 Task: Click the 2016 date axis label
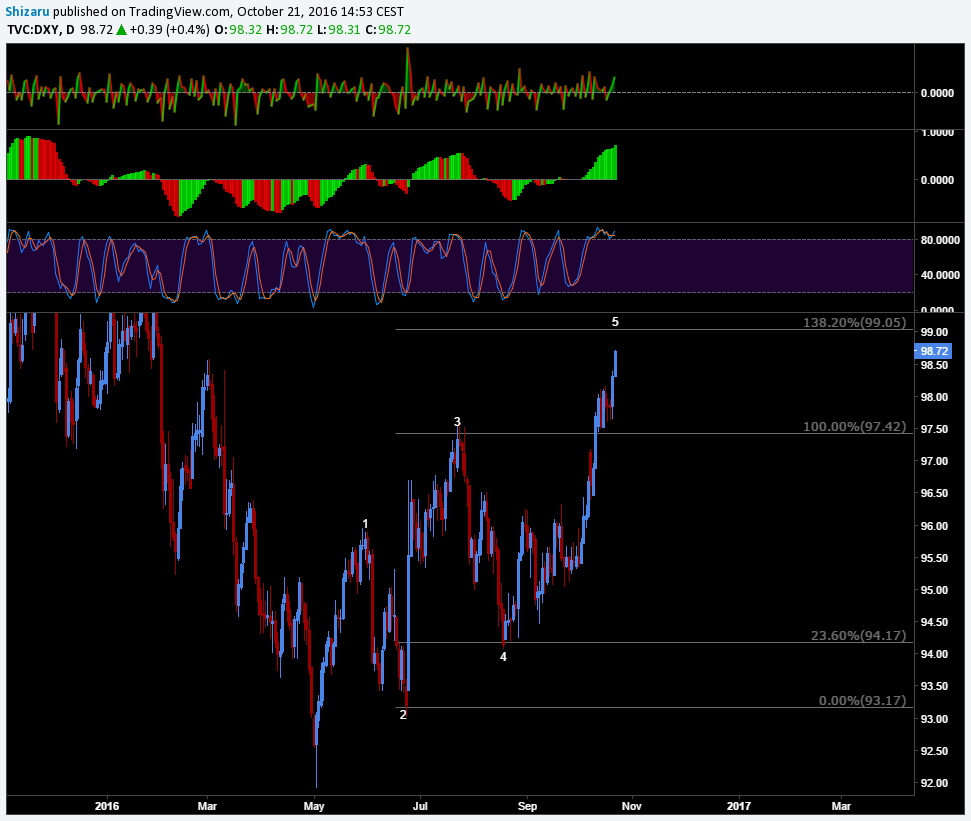pyautogui.click(x=107, y=806)
